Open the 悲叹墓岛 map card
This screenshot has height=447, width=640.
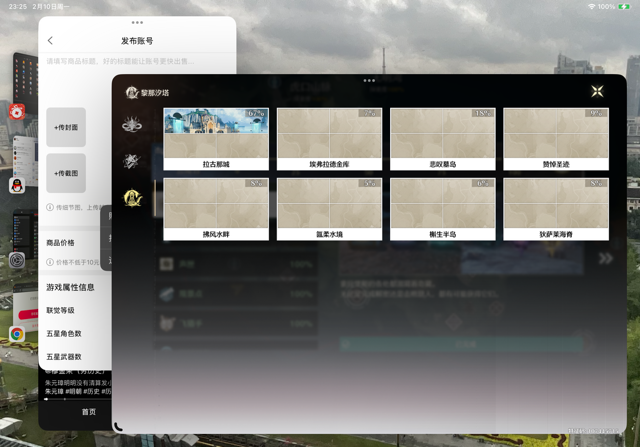(x=443, y=139)
